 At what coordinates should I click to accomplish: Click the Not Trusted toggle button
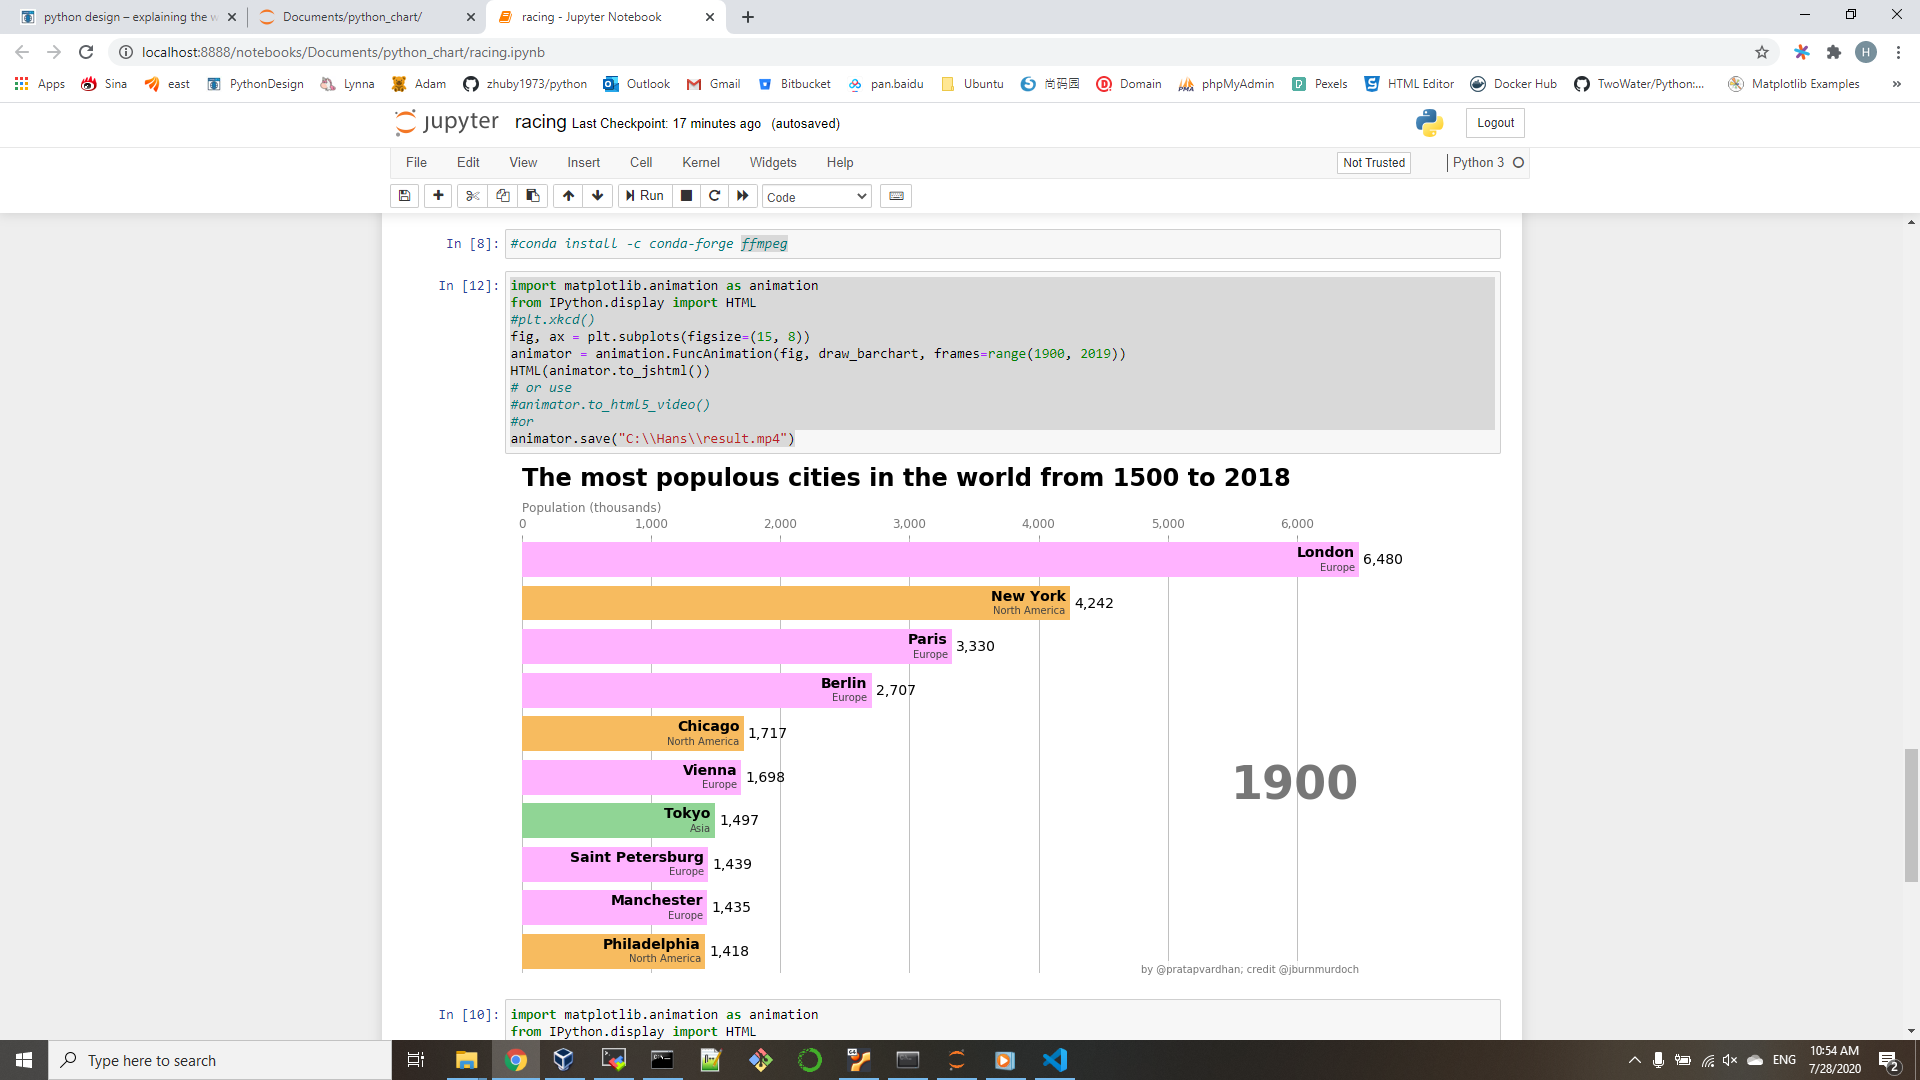[x=1373, y=161]
